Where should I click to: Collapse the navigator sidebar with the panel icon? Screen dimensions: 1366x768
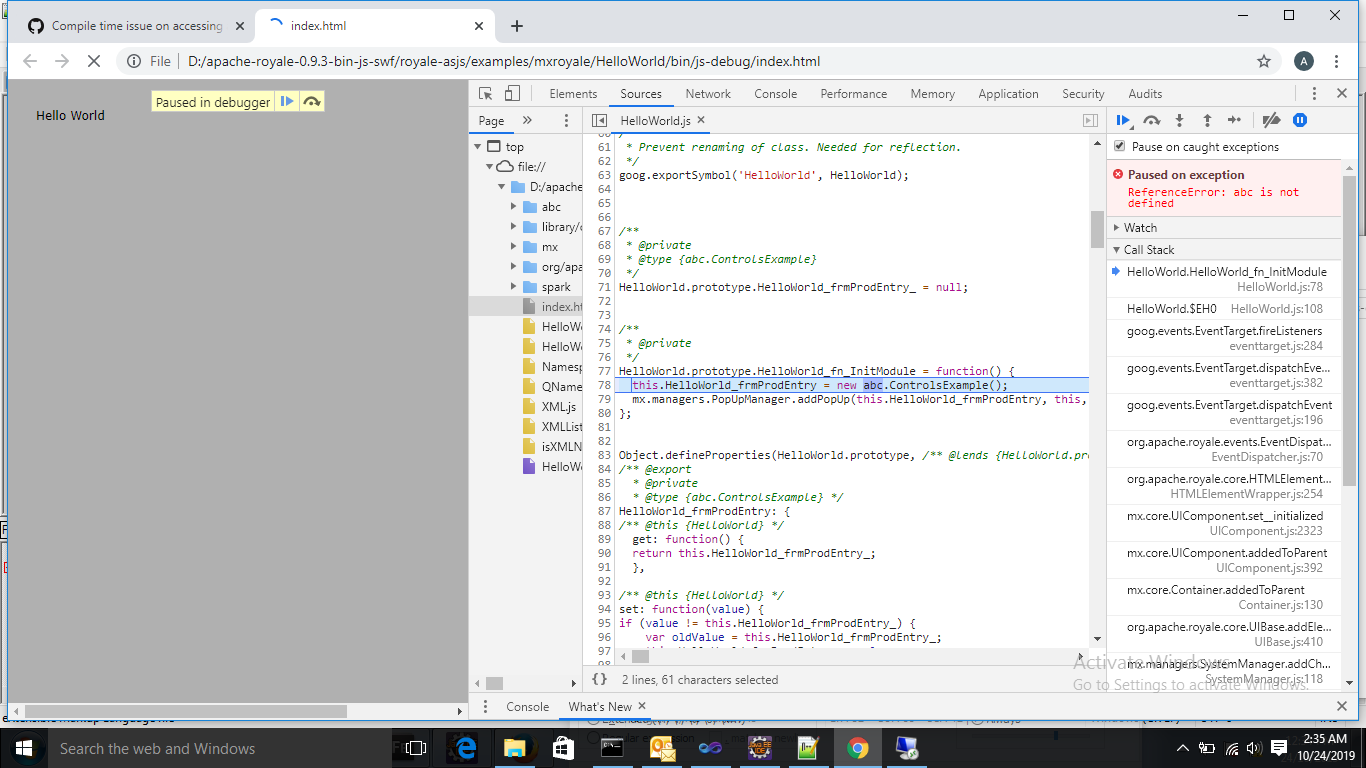[x=597, y=120]
